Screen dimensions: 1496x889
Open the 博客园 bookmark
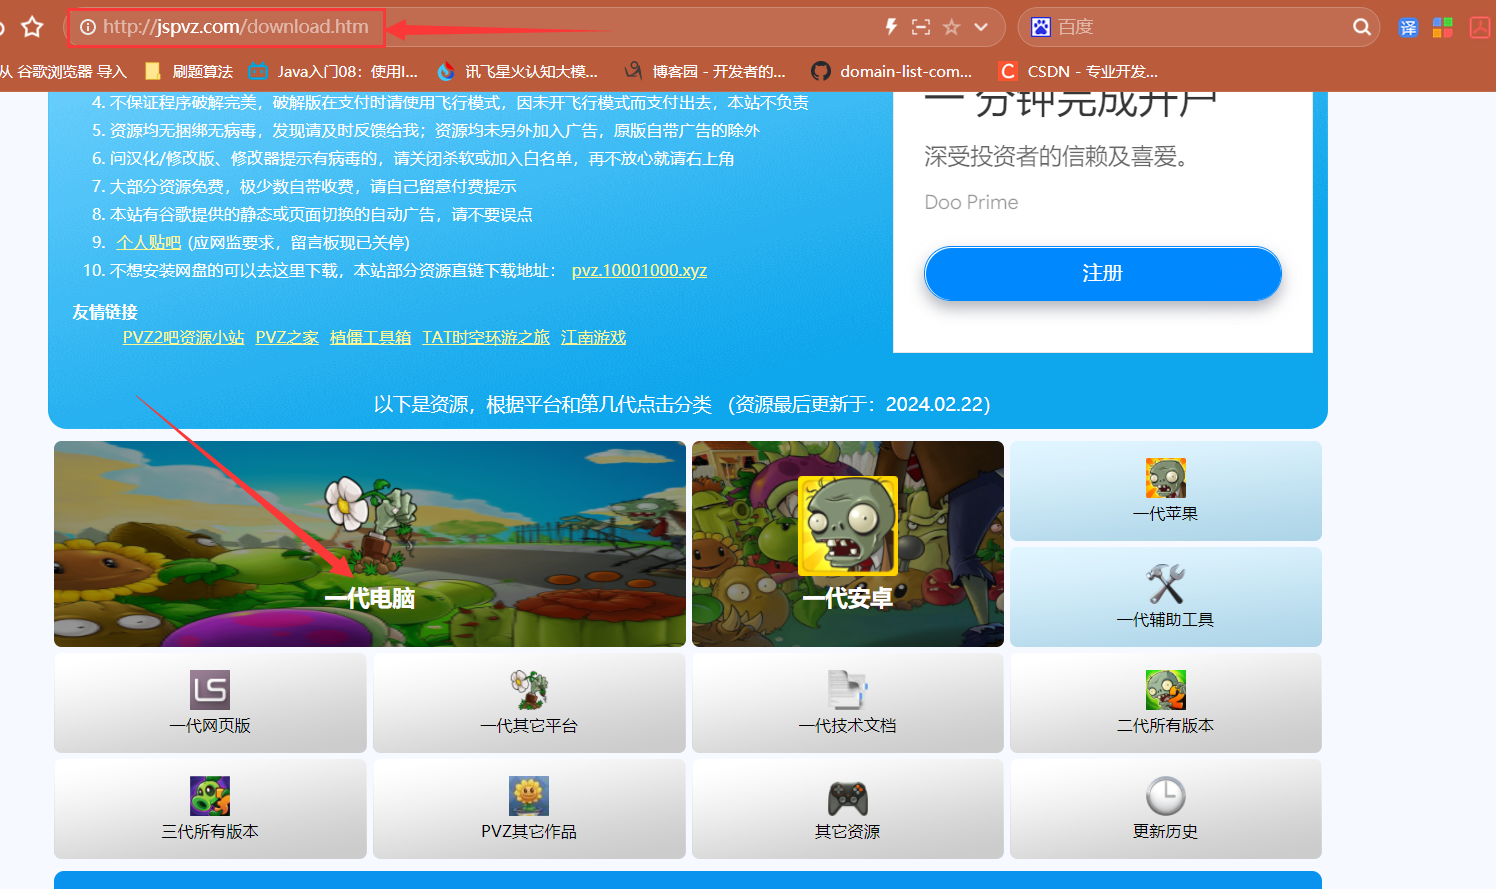tap(705, 71)
